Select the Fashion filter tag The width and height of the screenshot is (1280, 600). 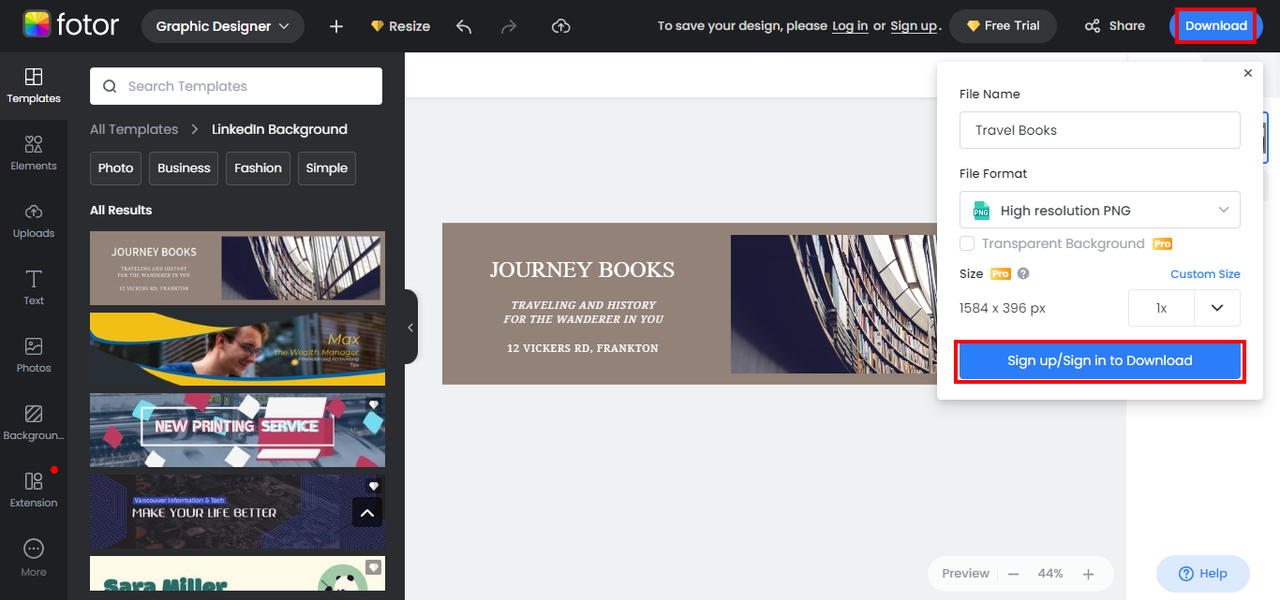(258, 168)
